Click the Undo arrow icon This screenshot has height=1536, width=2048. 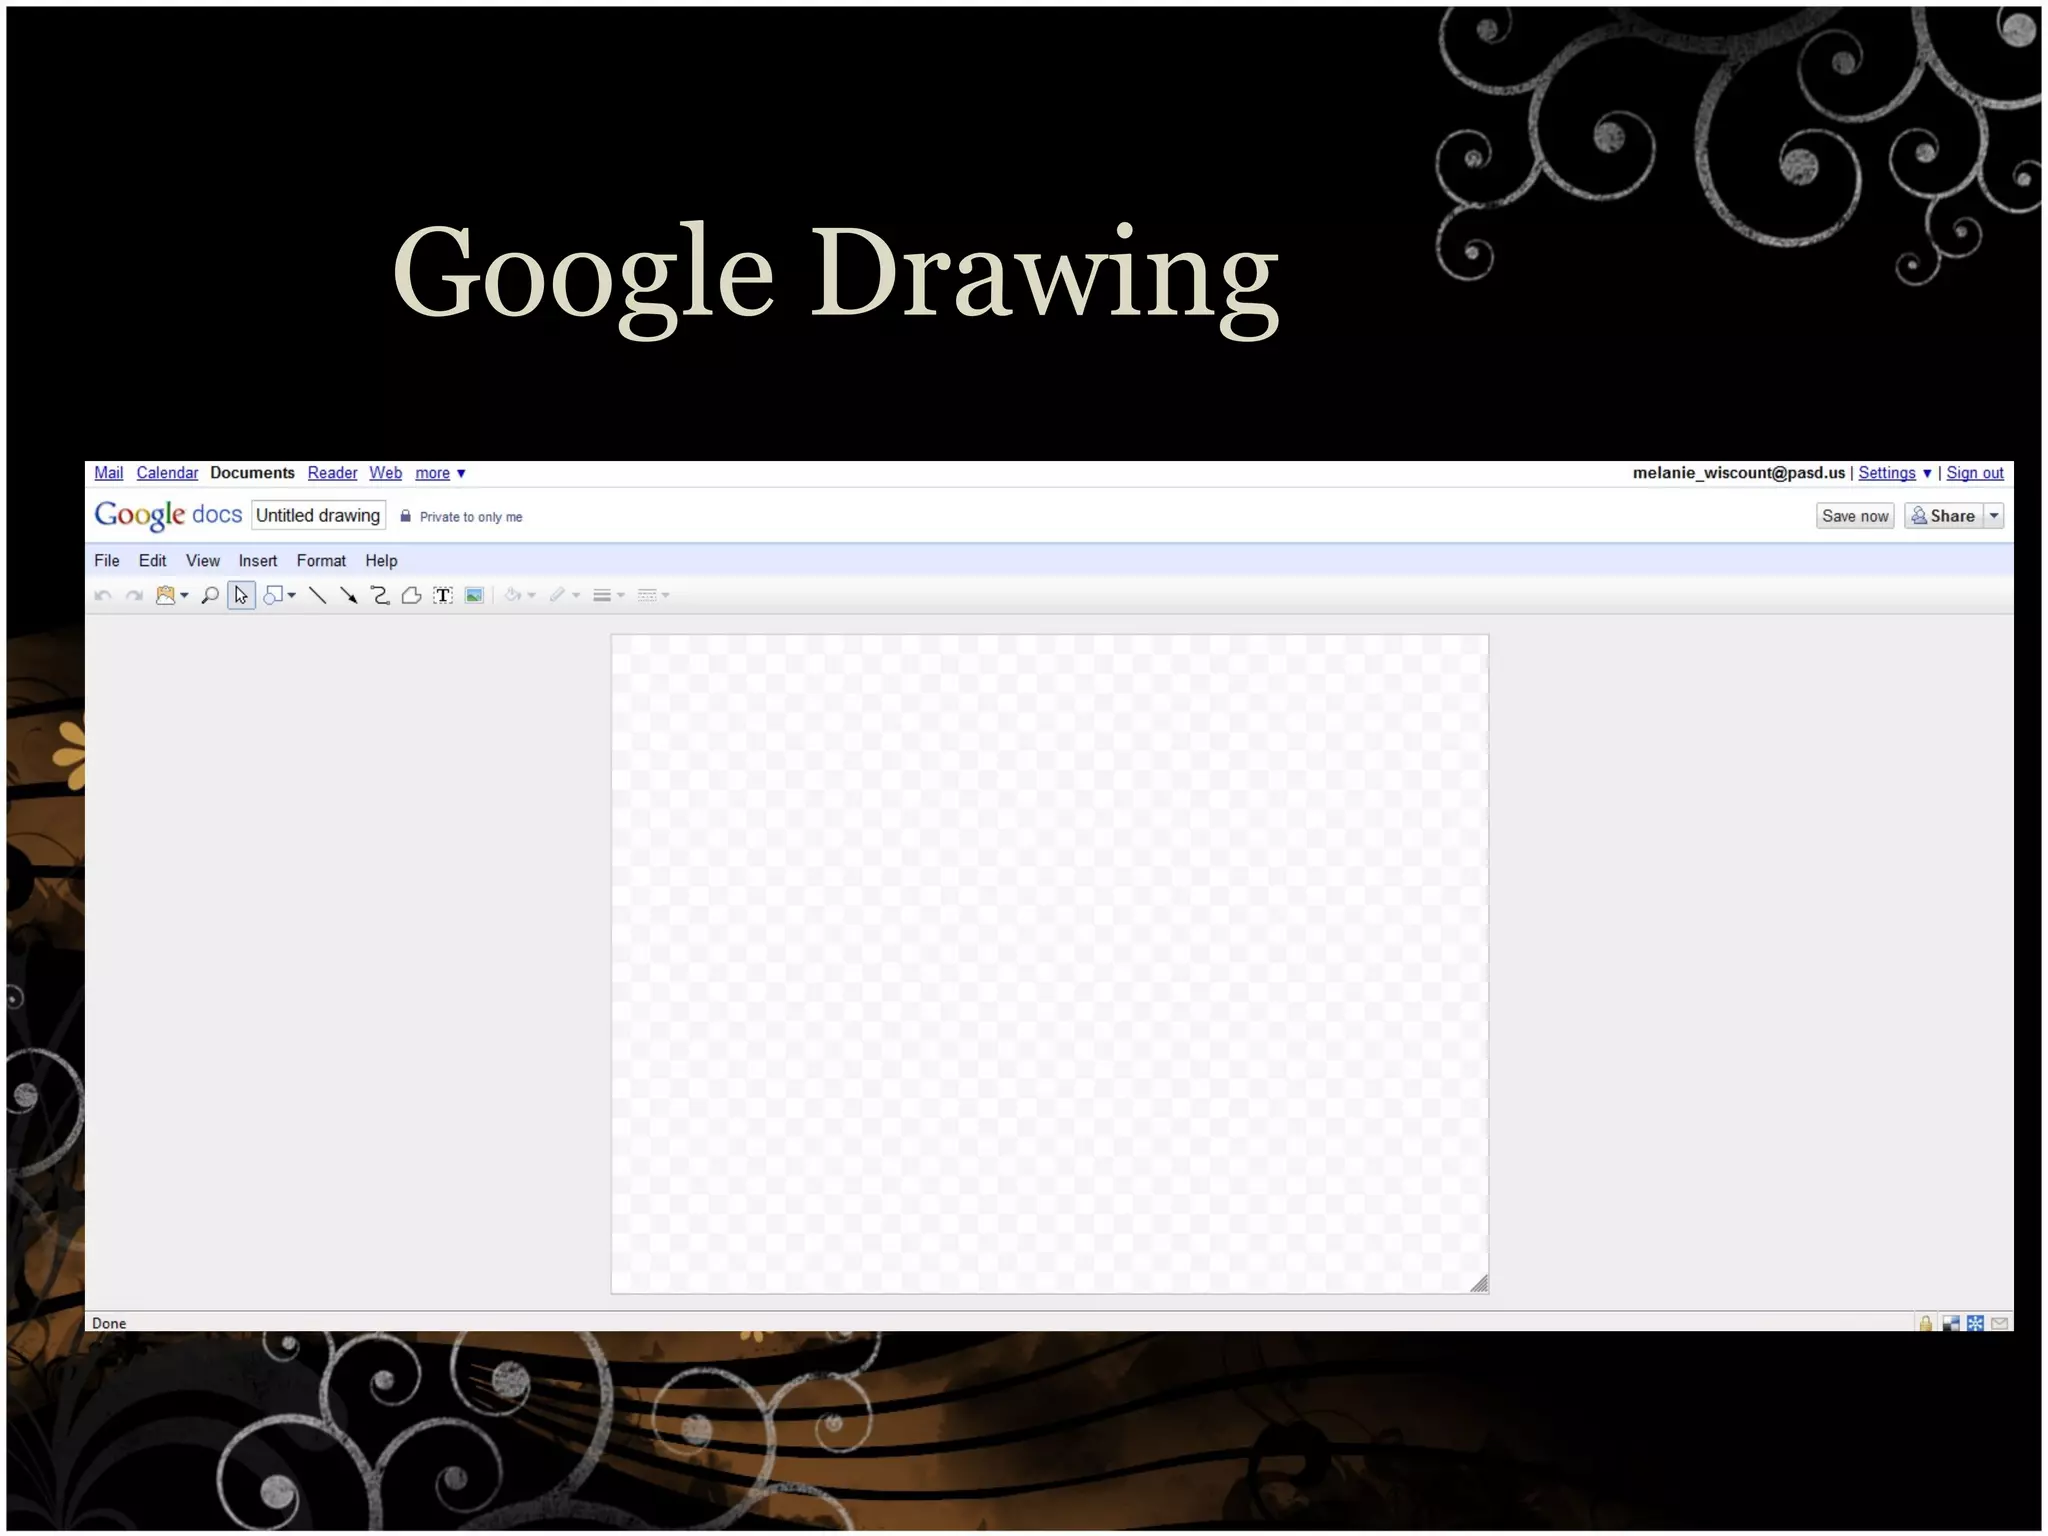102,596
